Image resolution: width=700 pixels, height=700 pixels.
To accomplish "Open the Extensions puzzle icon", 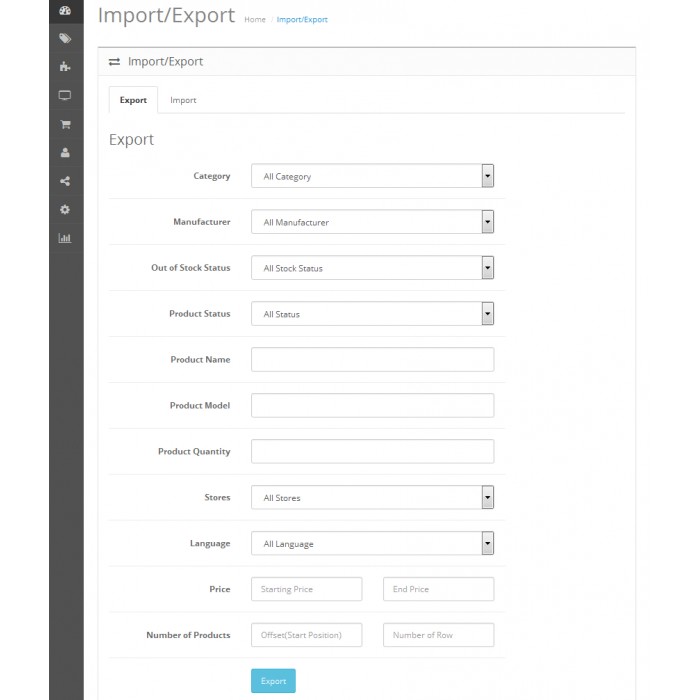I will 65,67.
